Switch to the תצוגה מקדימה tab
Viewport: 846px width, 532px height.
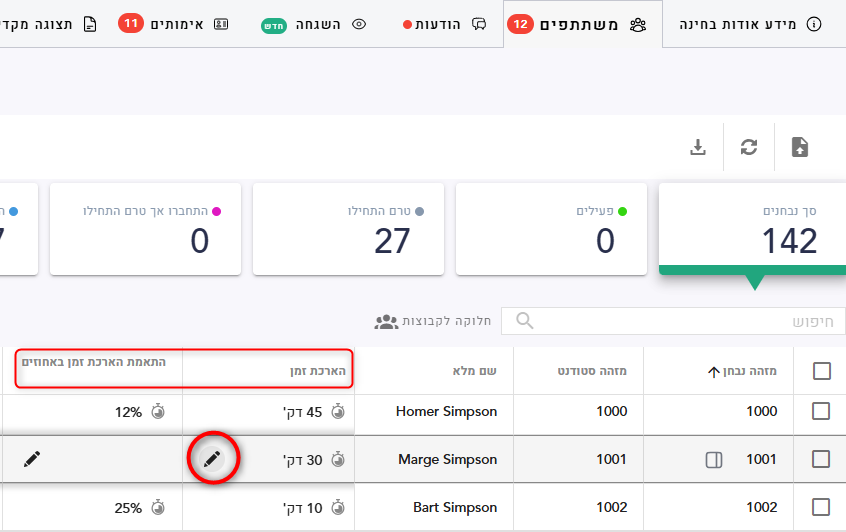click(49, 24)
